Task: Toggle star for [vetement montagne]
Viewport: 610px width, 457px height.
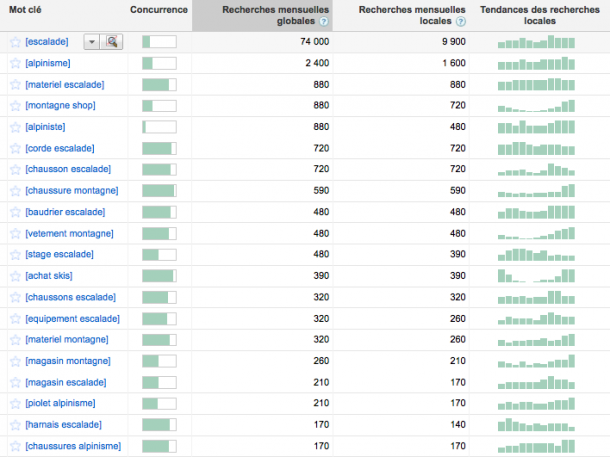Action: click(15, 234)
